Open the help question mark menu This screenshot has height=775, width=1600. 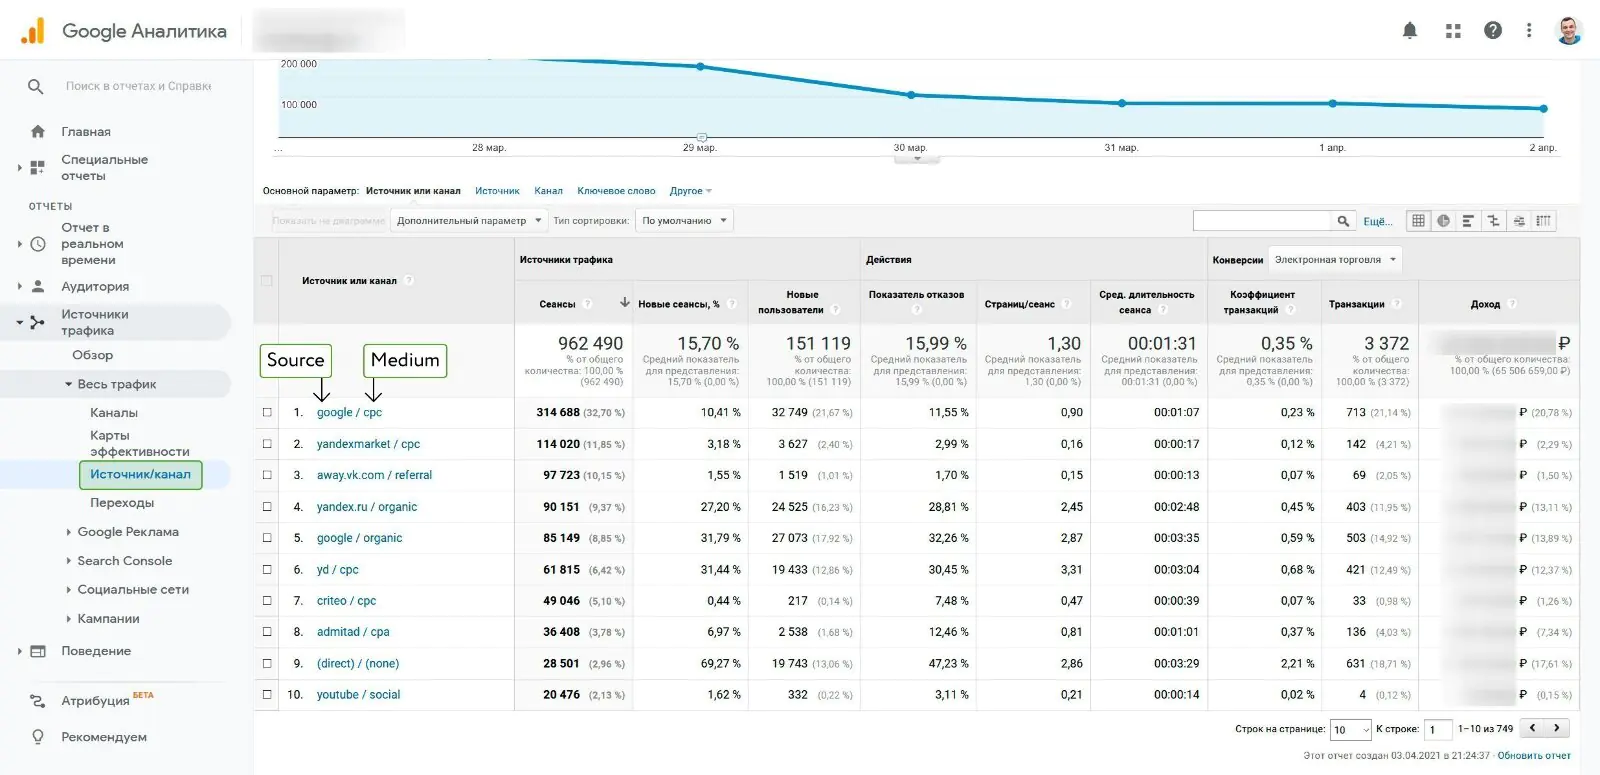pyautogui.click(x=1493, y=31)
